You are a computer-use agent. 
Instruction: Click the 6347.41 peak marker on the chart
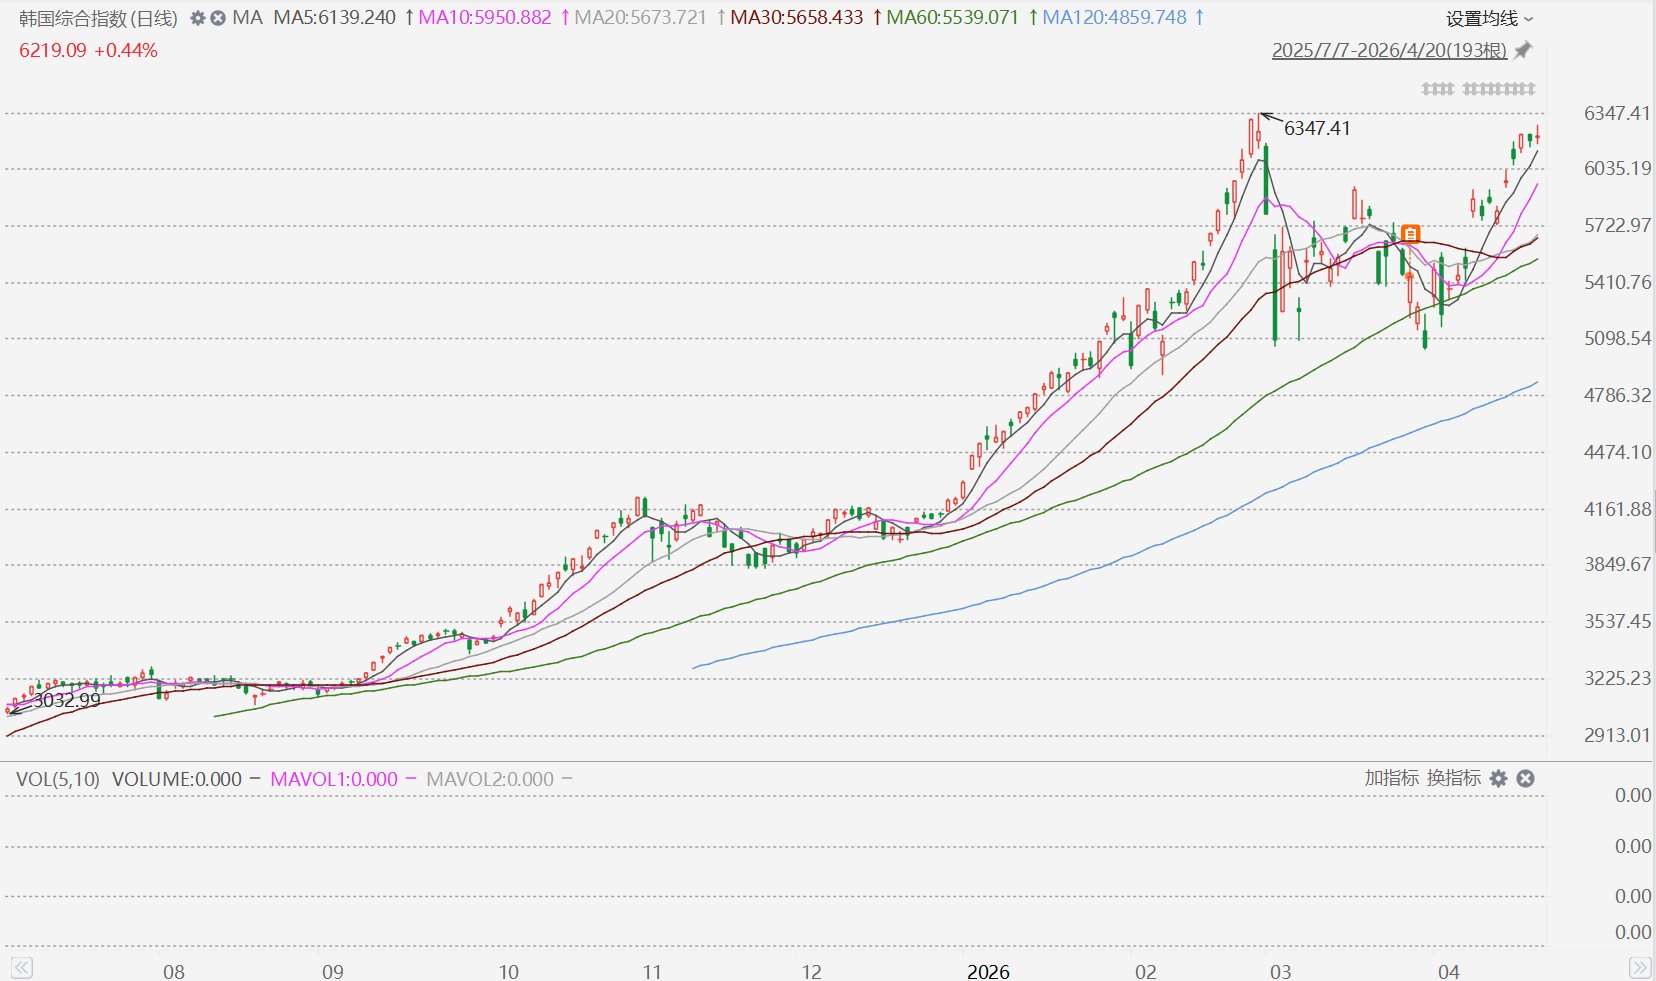point(1316,128)
